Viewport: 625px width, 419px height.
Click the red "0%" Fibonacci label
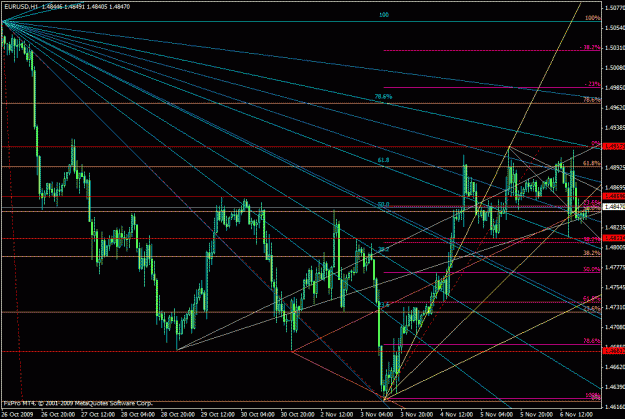click(596, 143)
